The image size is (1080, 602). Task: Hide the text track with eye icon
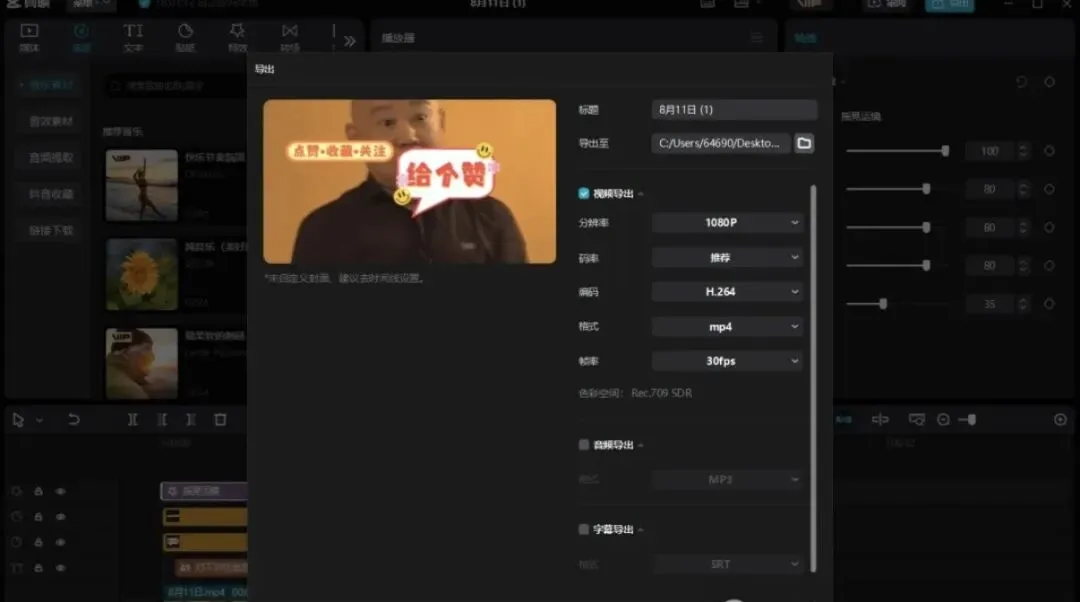pyautogui.click(x=61, y=568)
